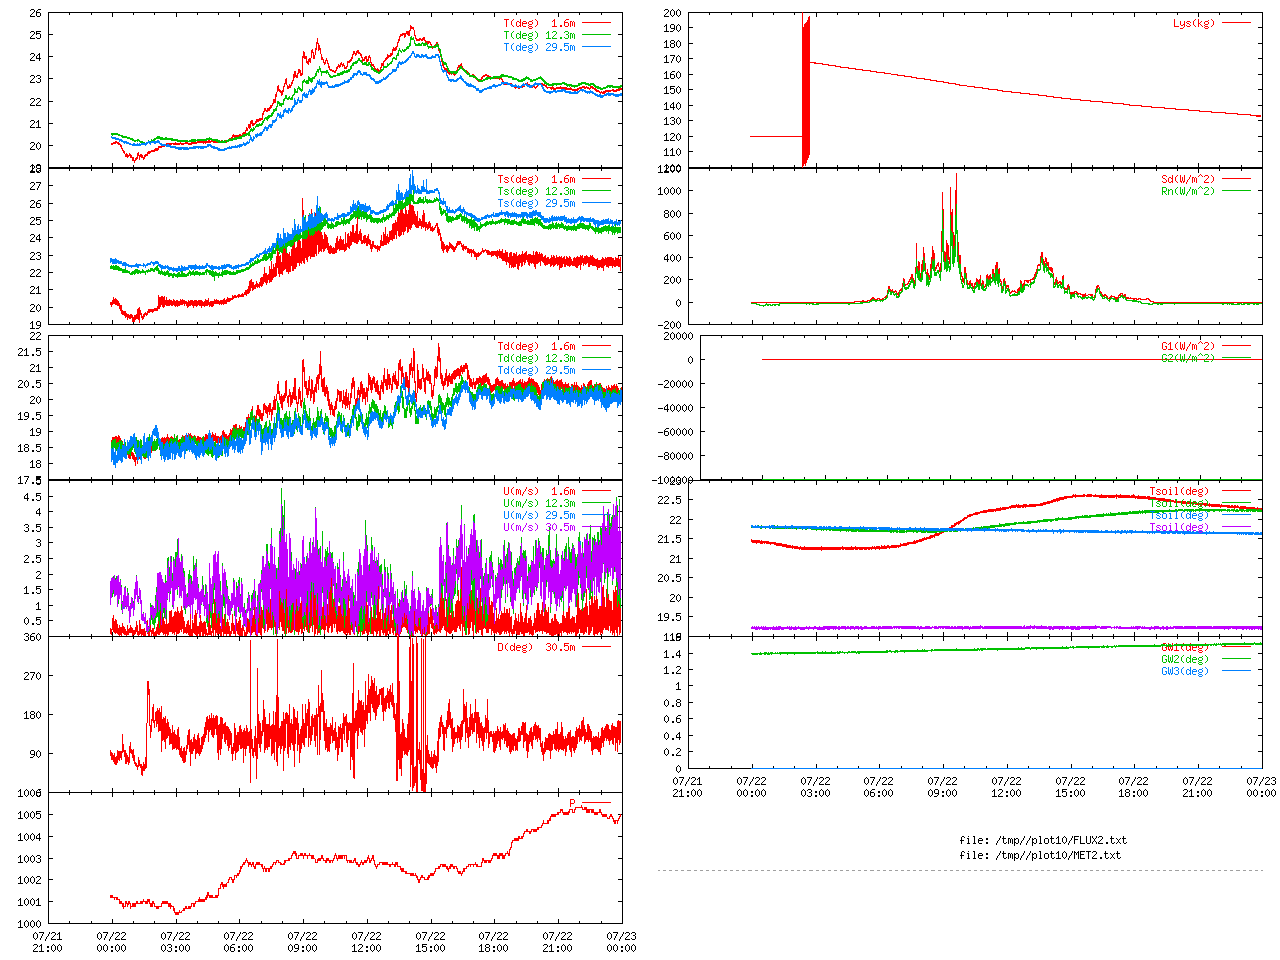This screenshot has width=1280, height=960.
Task: Select the Lys(kg) legend label
Action: coord(1194,23)
